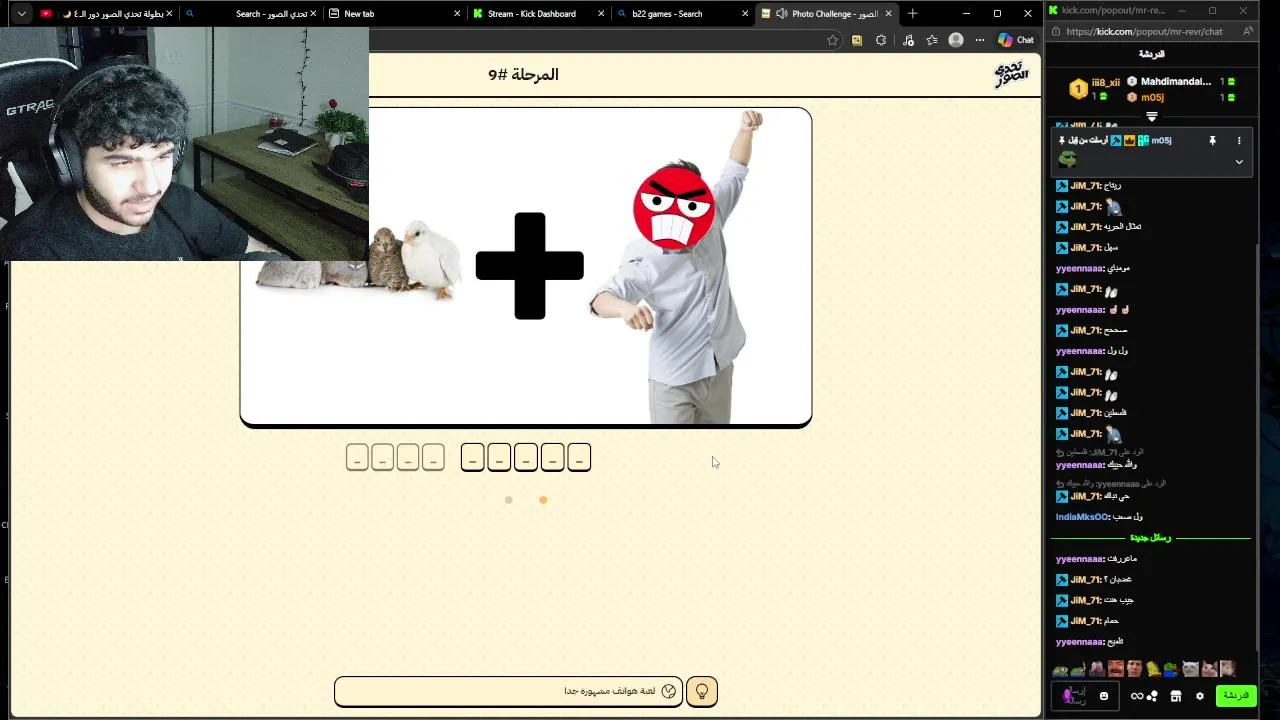Insert the first frog emote
Image resolution: width=1280 pixels, height=720 pixels.
click(x=1060, y=669)
